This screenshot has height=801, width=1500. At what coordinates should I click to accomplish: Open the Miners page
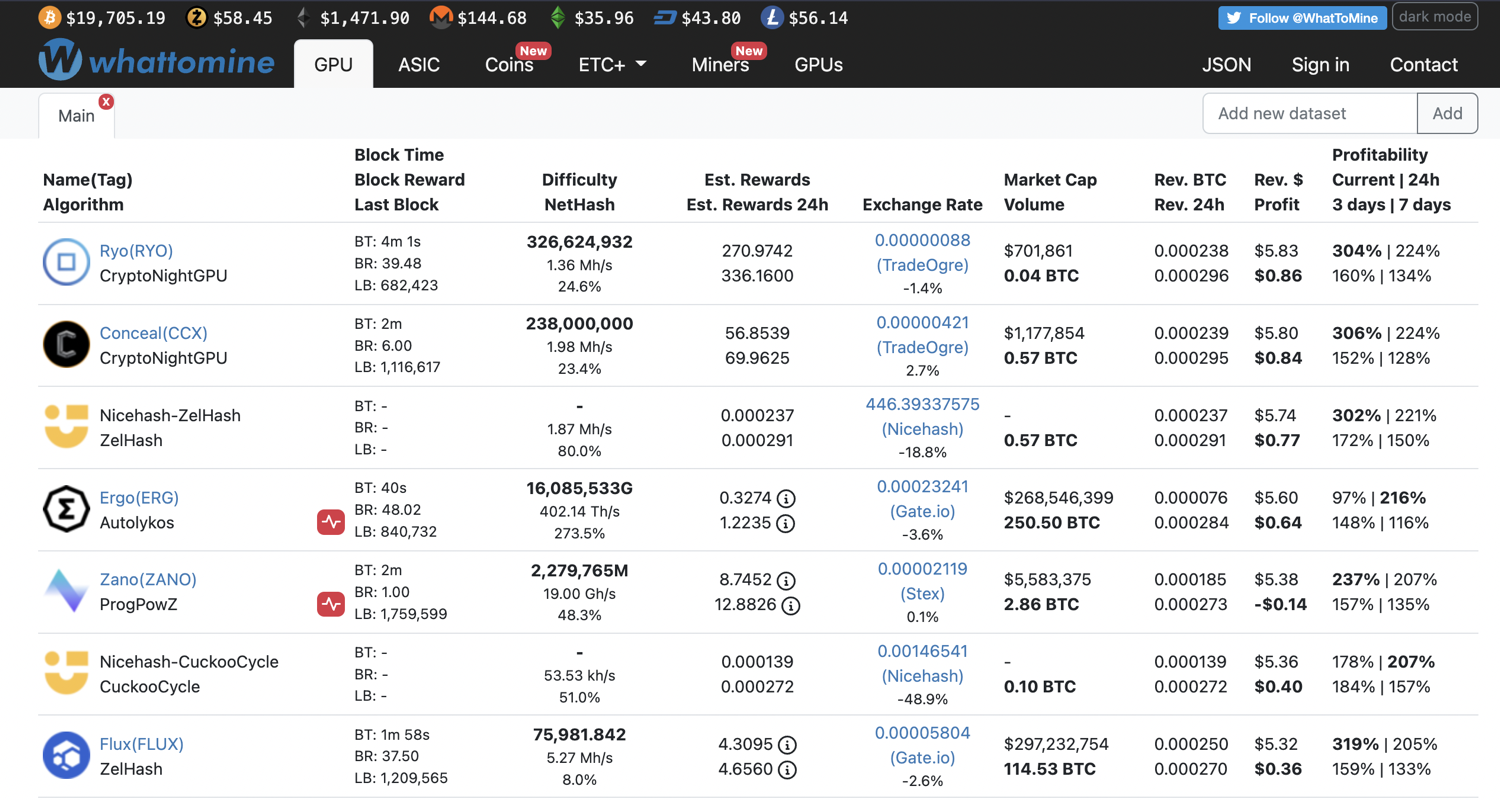720,65
